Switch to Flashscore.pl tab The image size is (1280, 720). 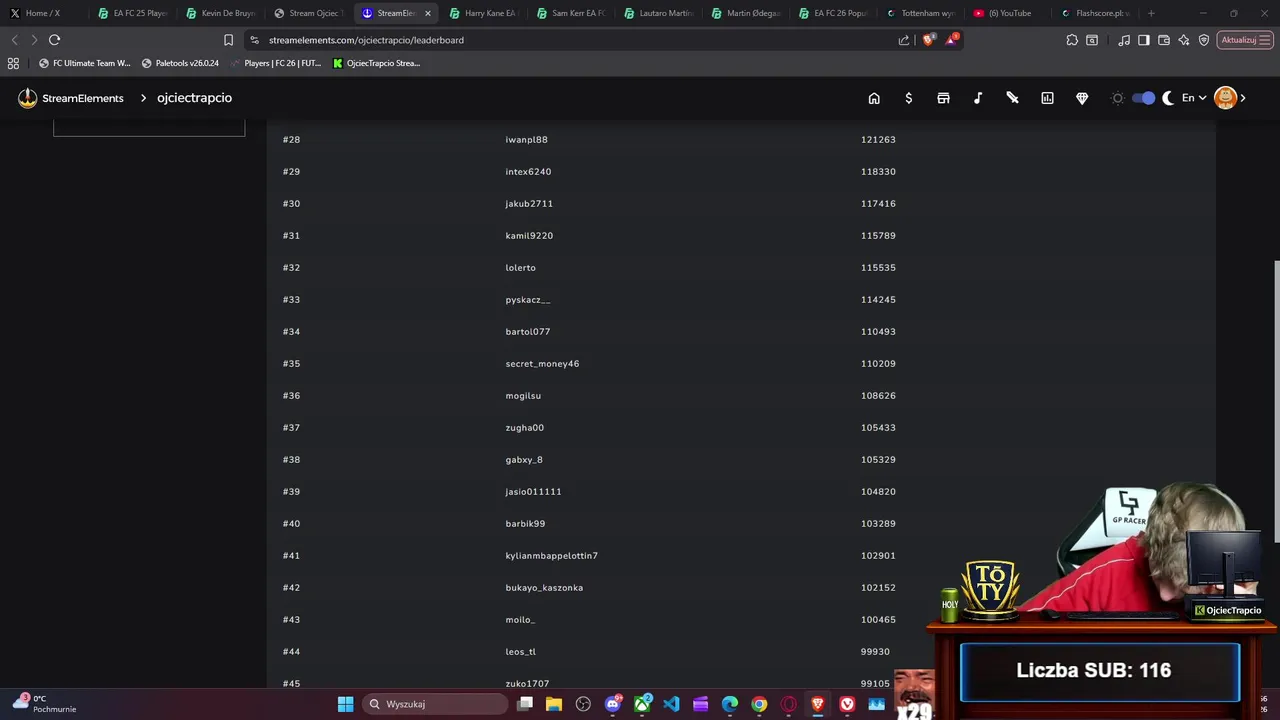click(1096, 13)
